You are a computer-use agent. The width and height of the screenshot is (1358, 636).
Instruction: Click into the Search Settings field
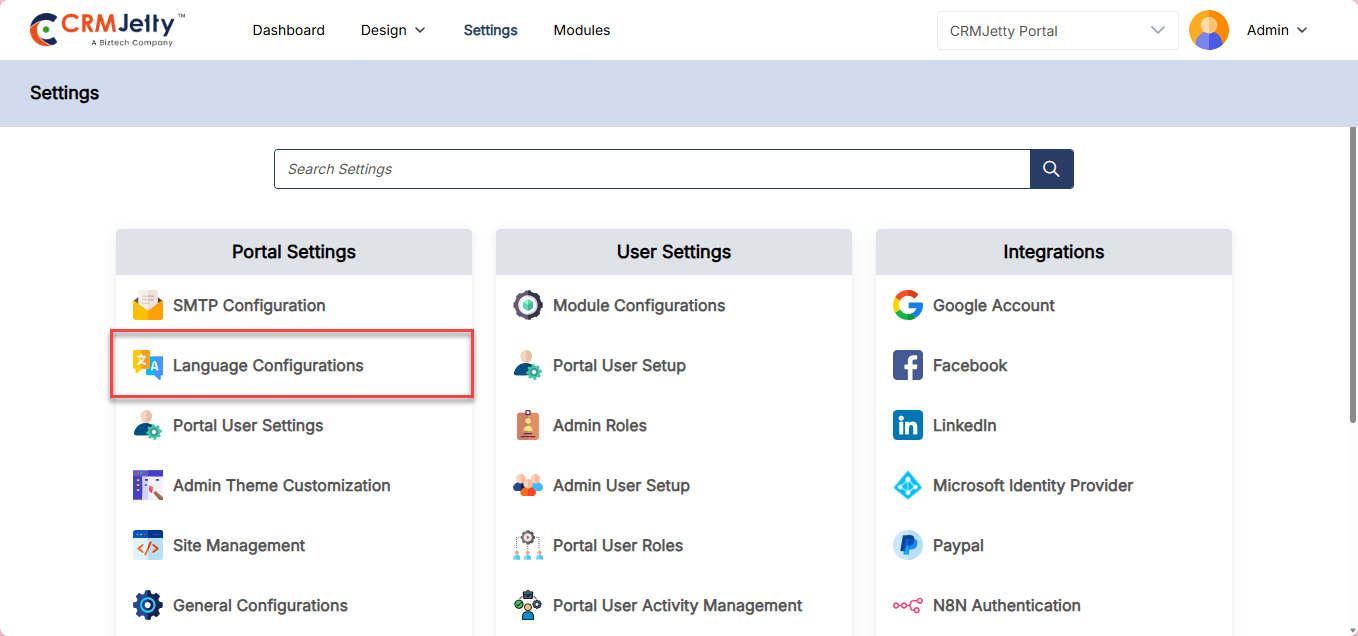(x=652, y=169)
